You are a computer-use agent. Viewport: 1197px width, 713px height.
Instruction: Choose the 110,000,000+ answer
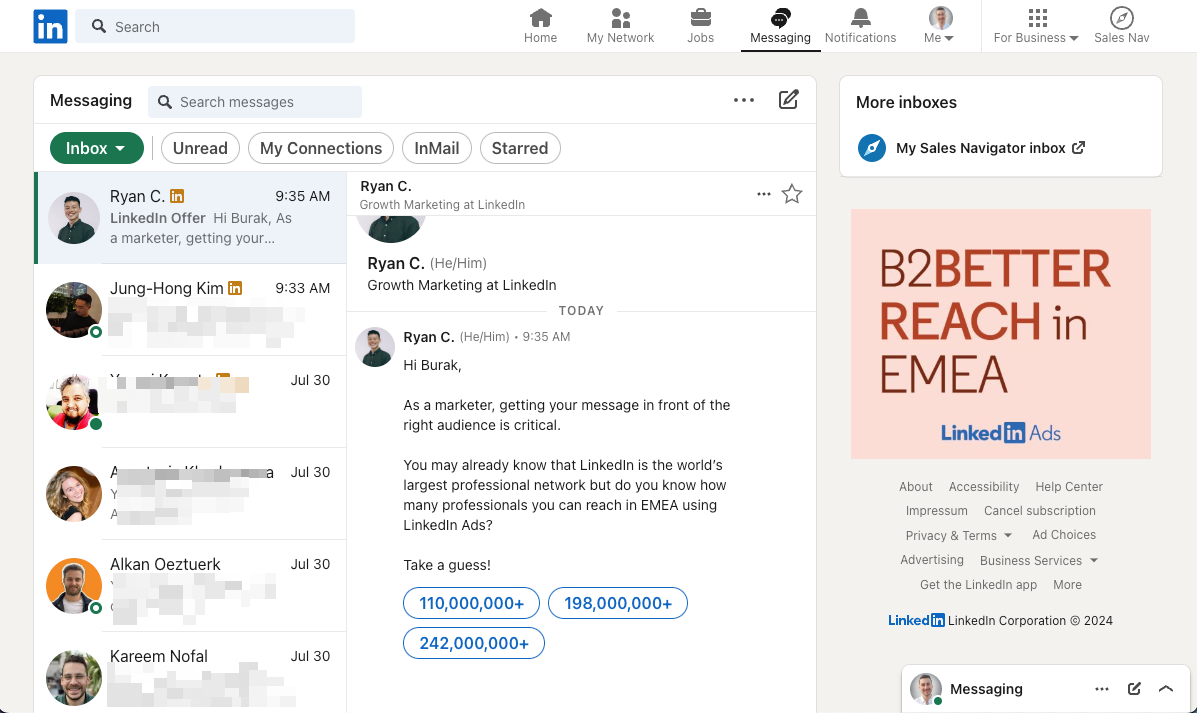click(472, 603)
